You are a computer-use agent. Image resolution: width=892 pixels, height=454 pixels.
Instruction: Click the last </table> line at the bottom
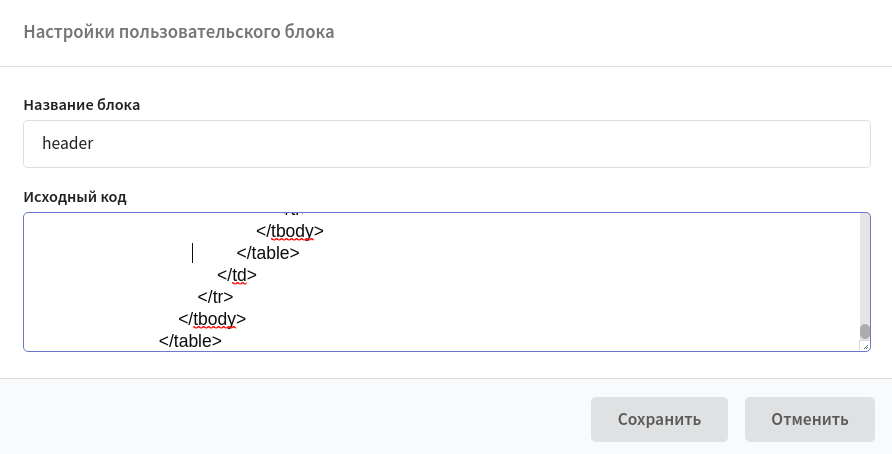(x=190, y=341)
